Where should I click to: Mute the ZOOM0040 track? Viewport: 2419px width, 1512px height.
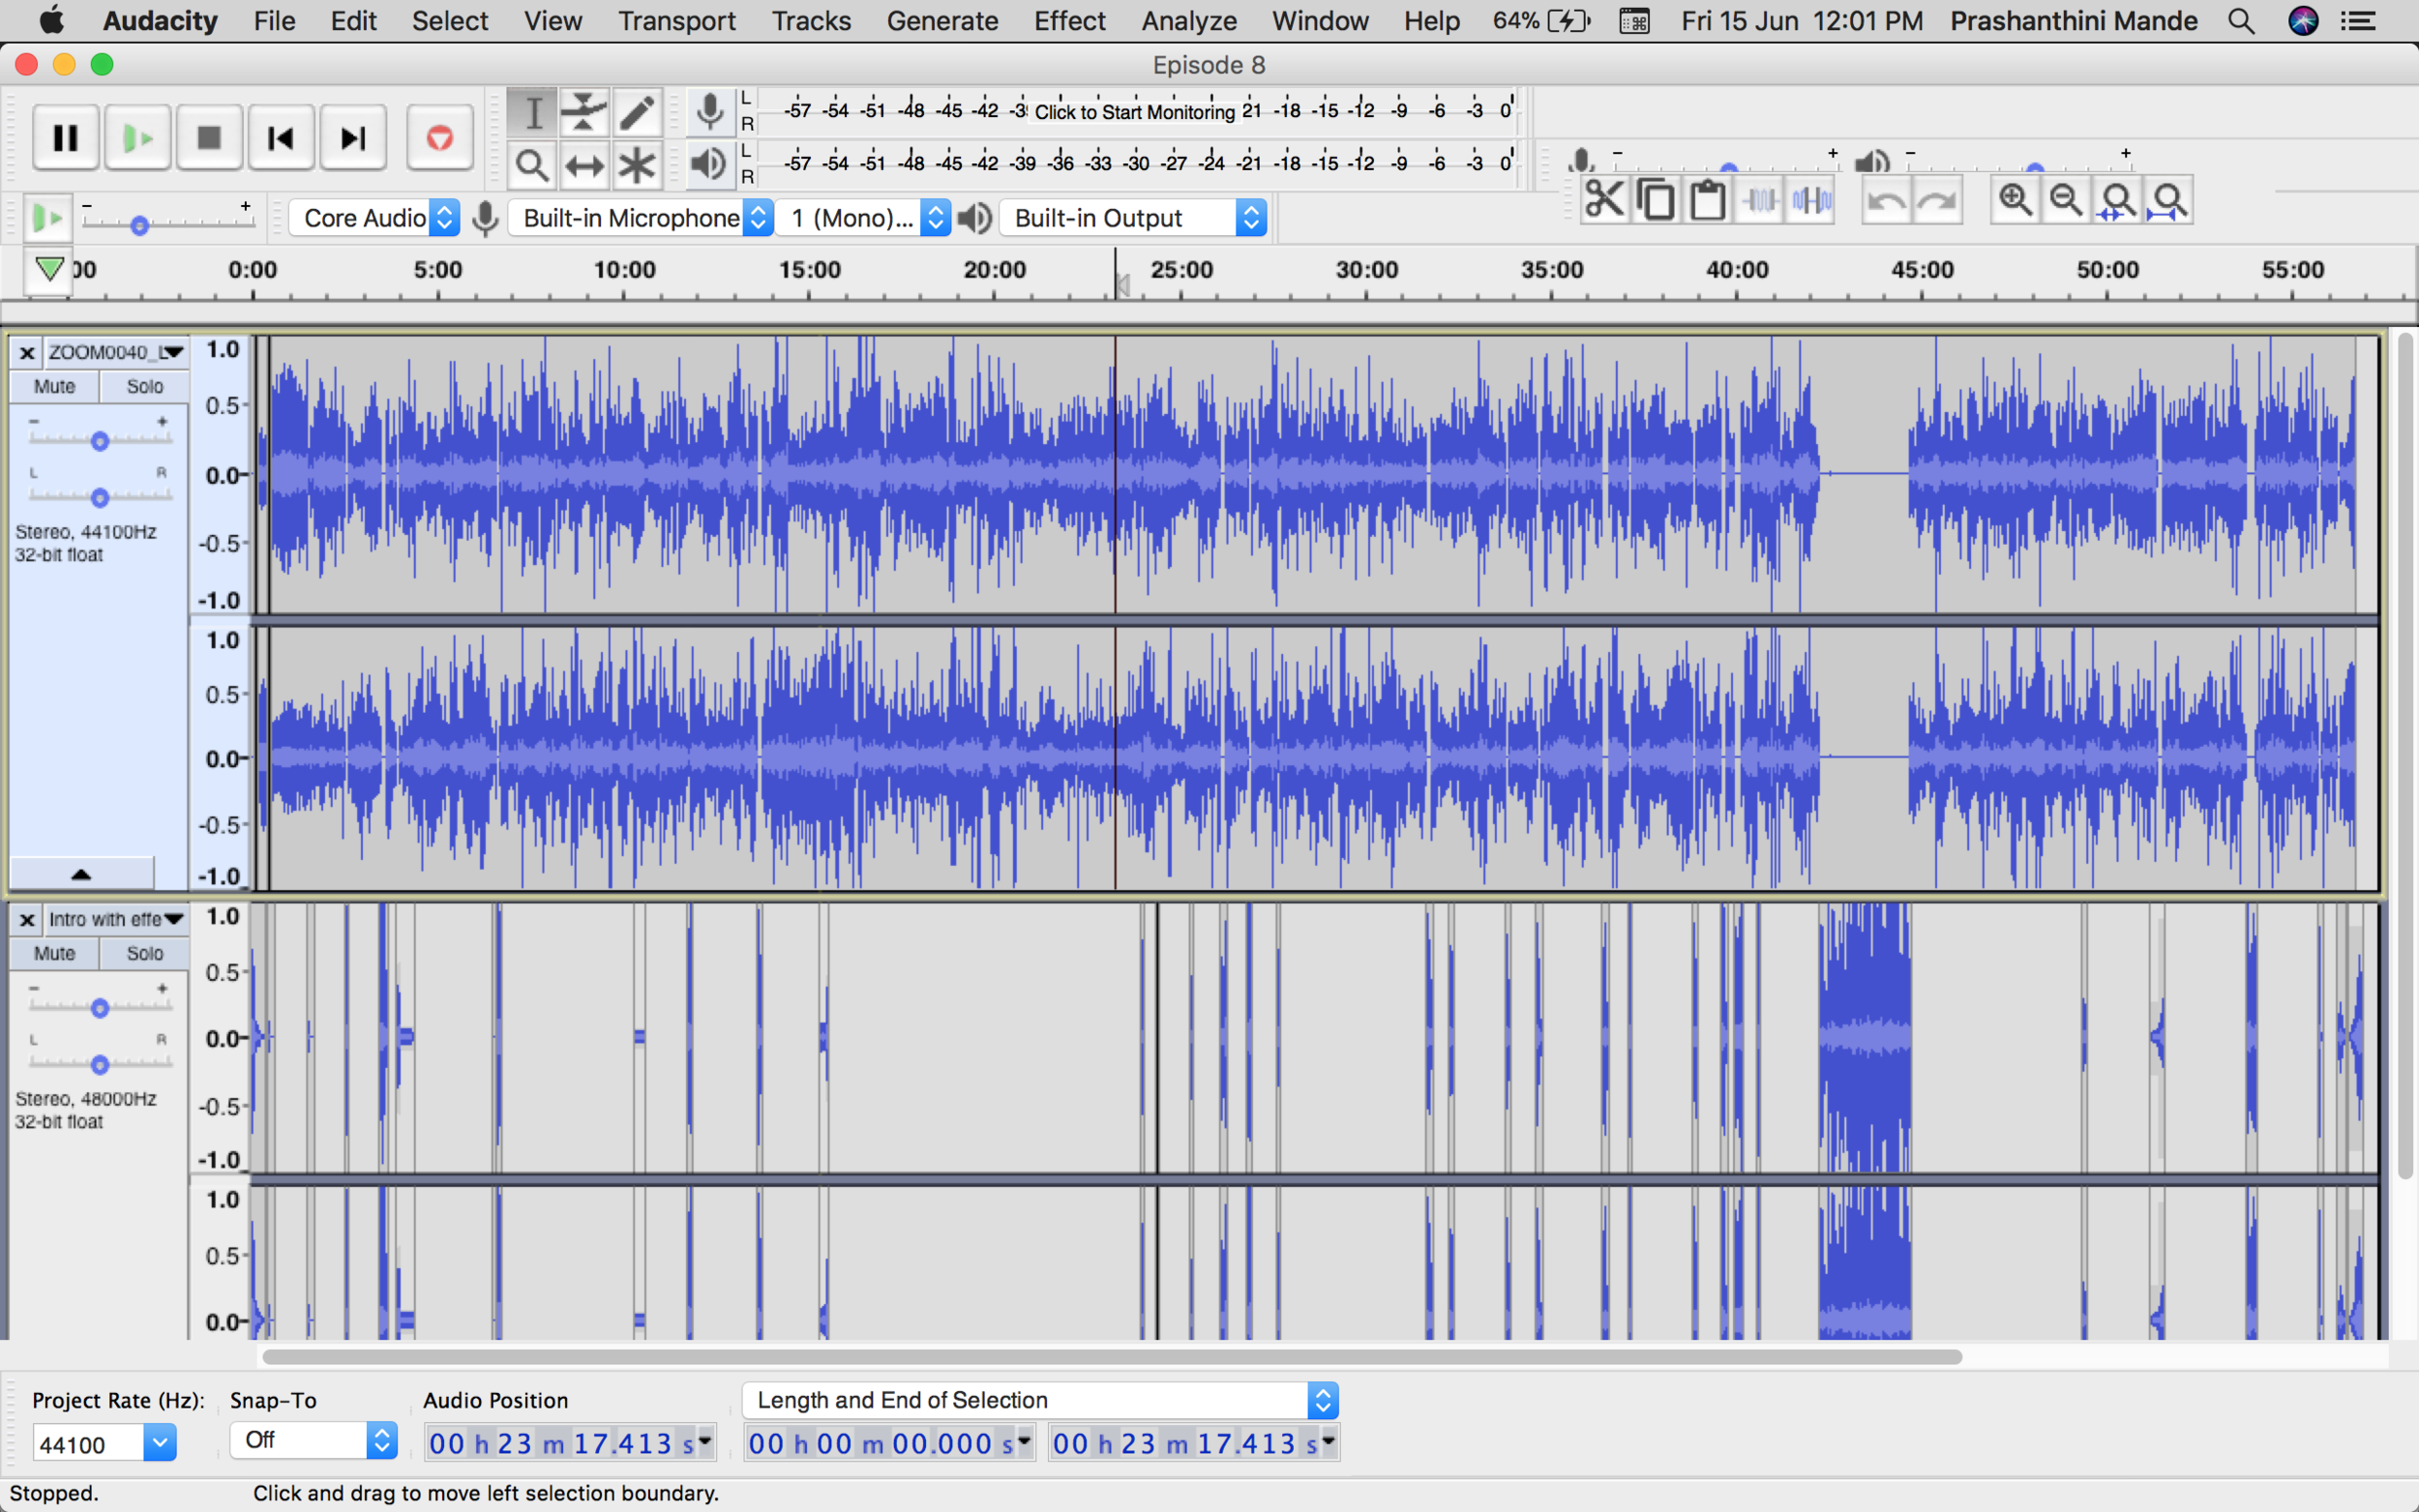click(x=54, y=387)
